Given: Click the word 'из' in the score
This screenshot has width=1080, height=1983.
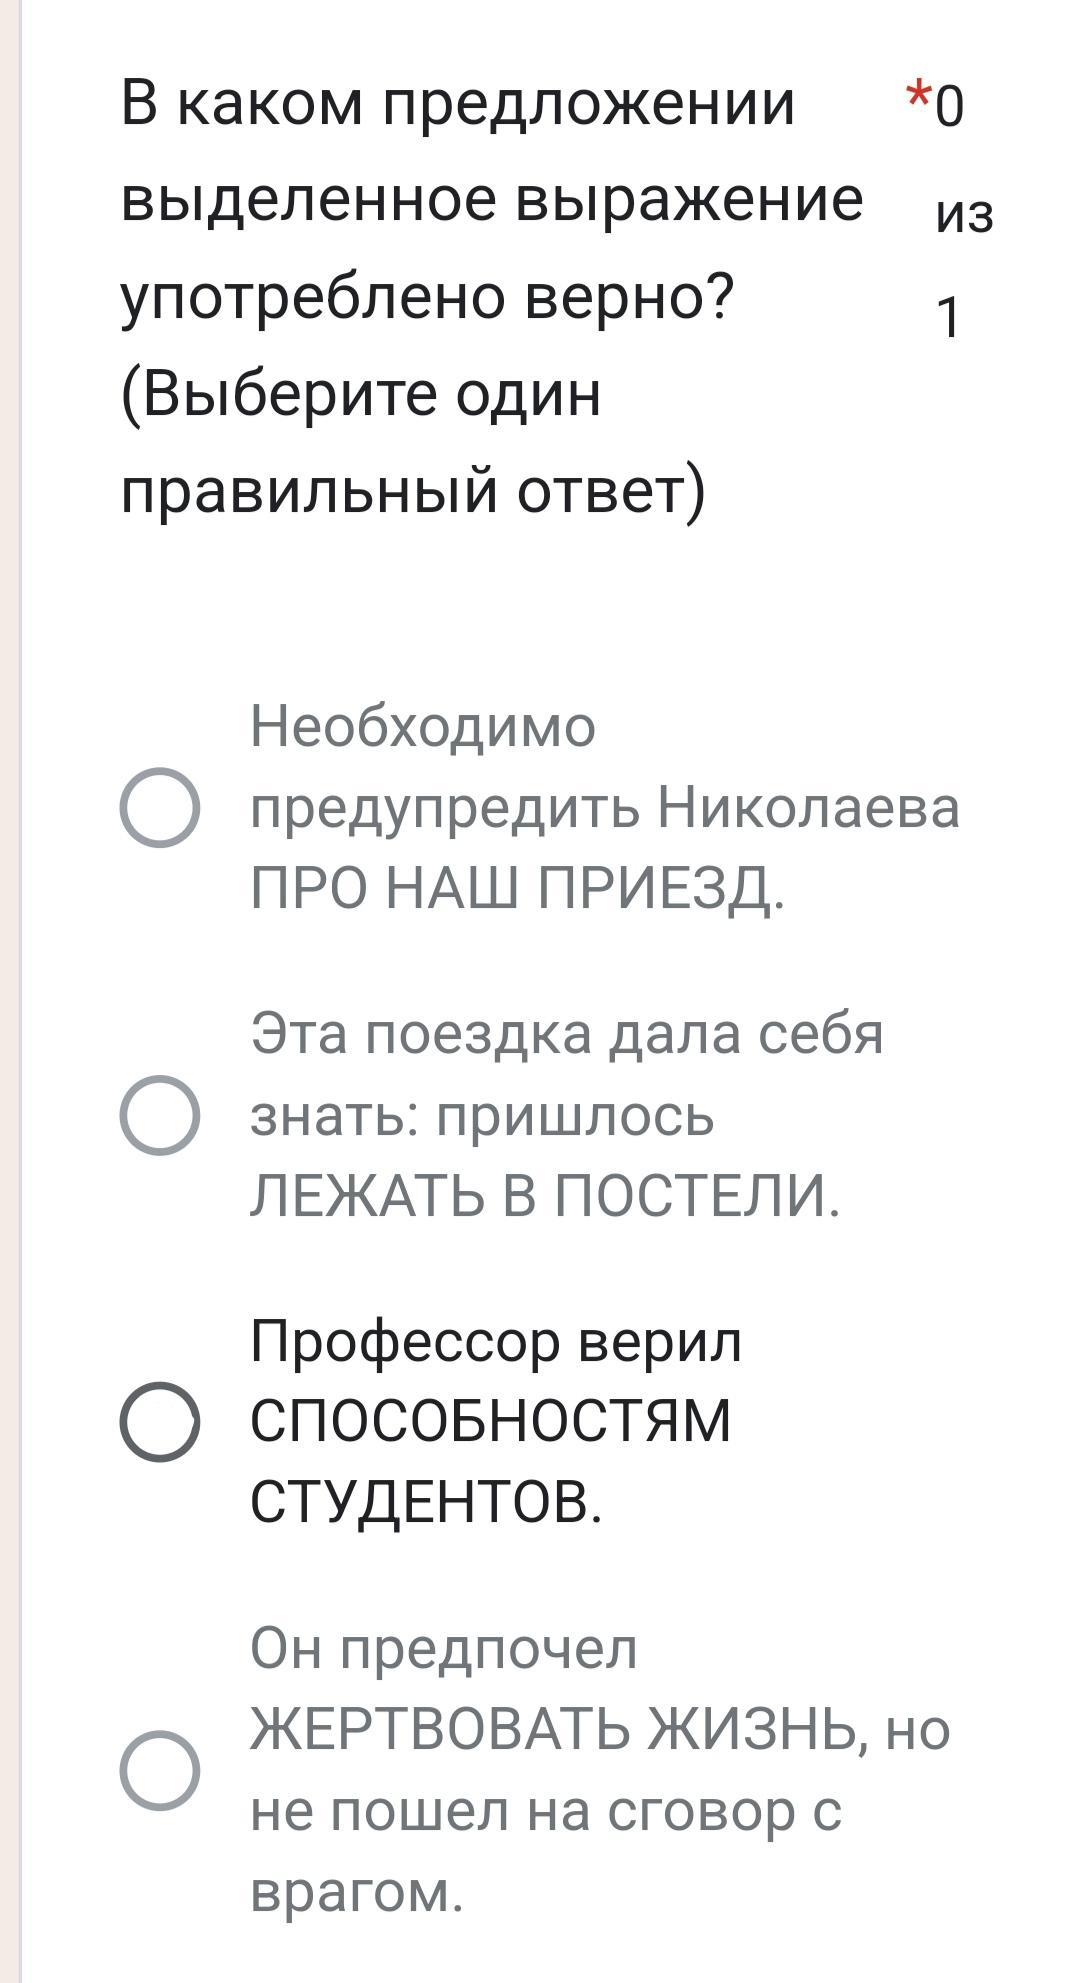Looking at the screenshot, I should click(964, 212).
